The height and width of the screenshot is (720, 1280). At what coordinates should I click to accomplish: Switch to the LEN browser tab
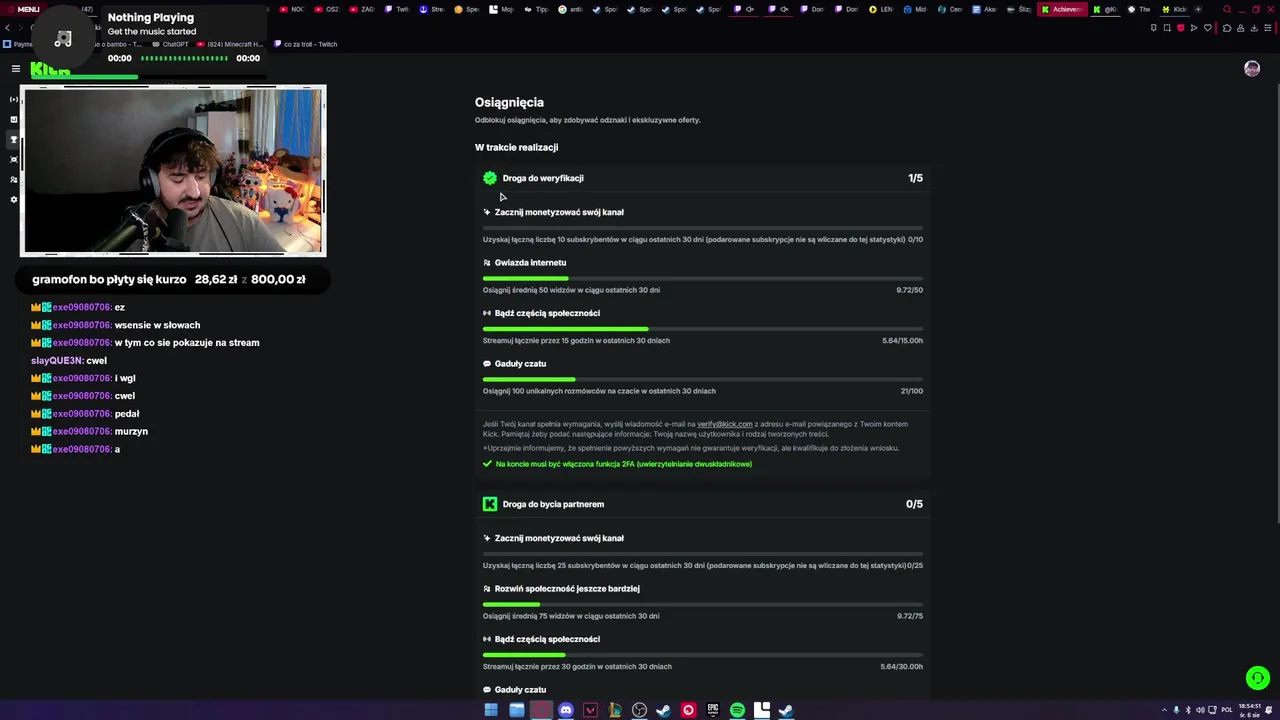[x=880, y=9]
